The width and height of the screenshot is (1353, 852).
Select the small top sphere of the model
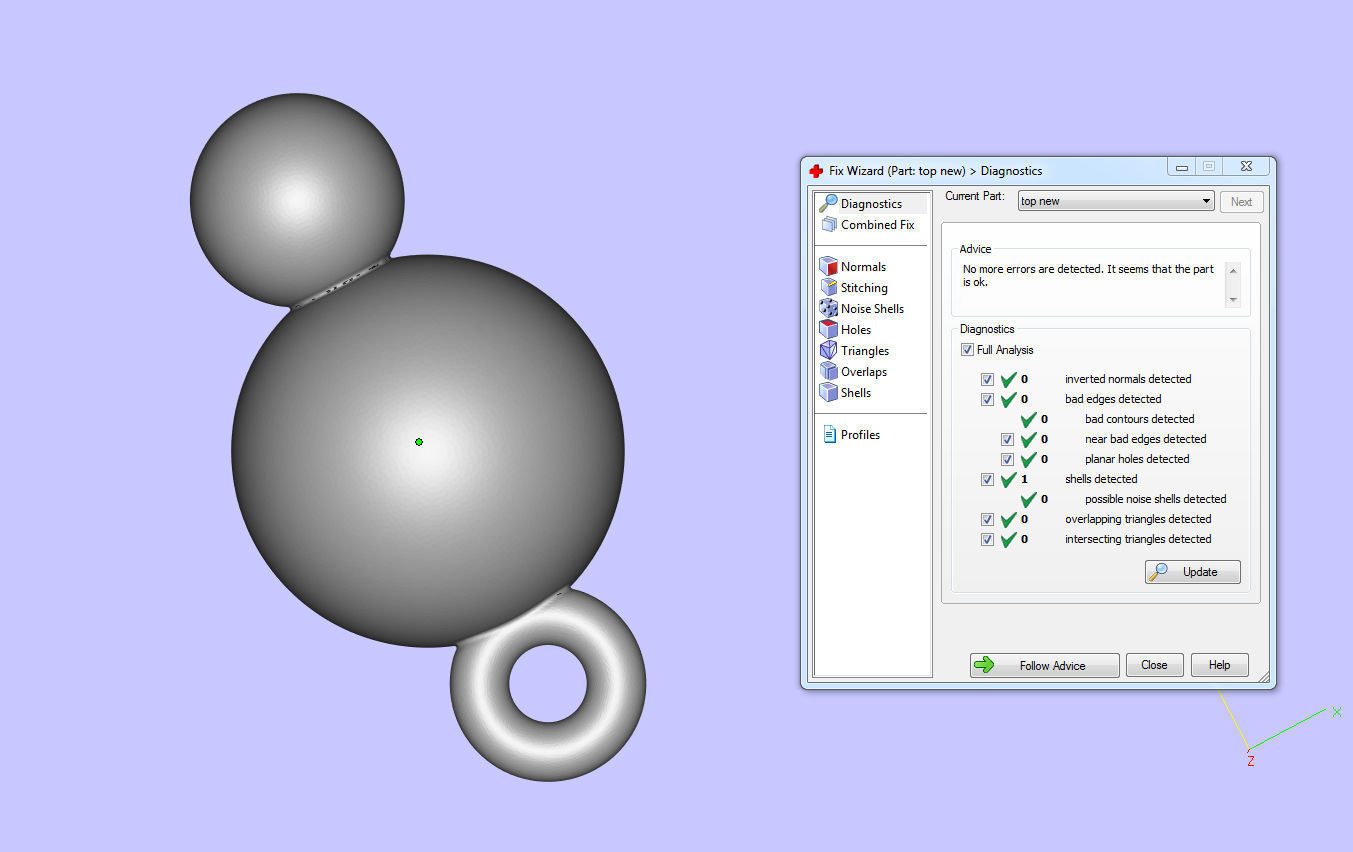coord(297,200)
